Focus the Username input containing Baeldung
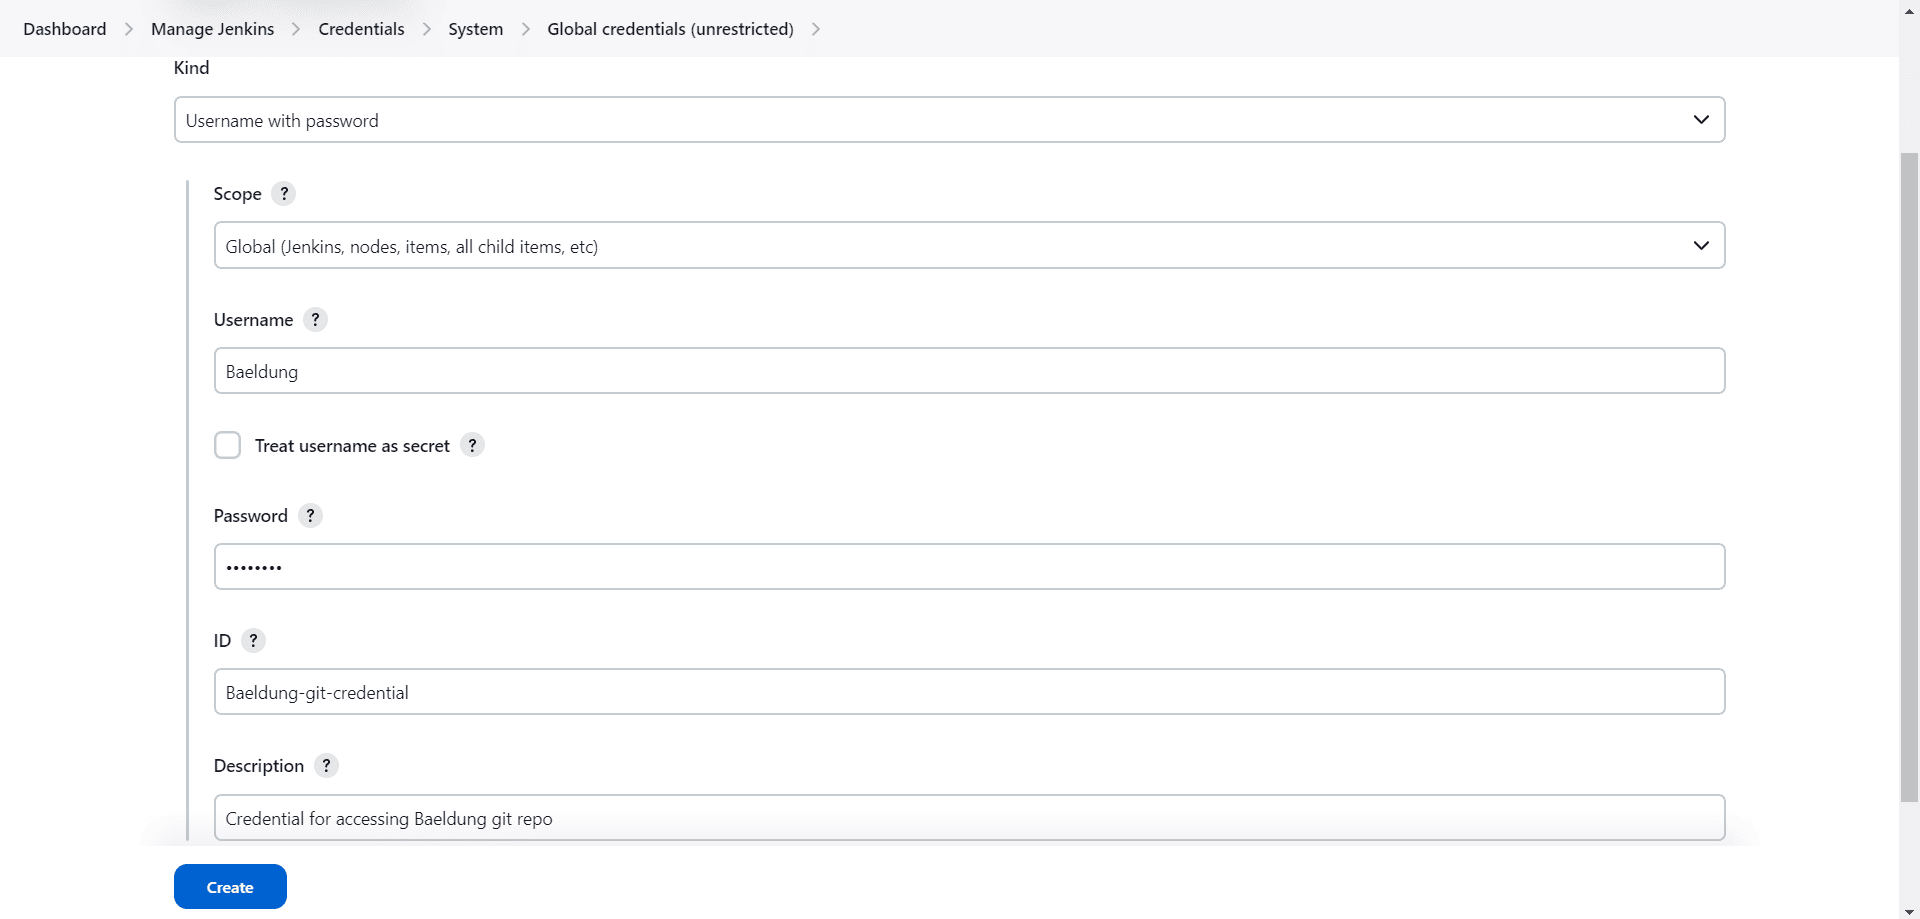The width and height of the screenshot is (1920, 919). [x=969, y=371]
